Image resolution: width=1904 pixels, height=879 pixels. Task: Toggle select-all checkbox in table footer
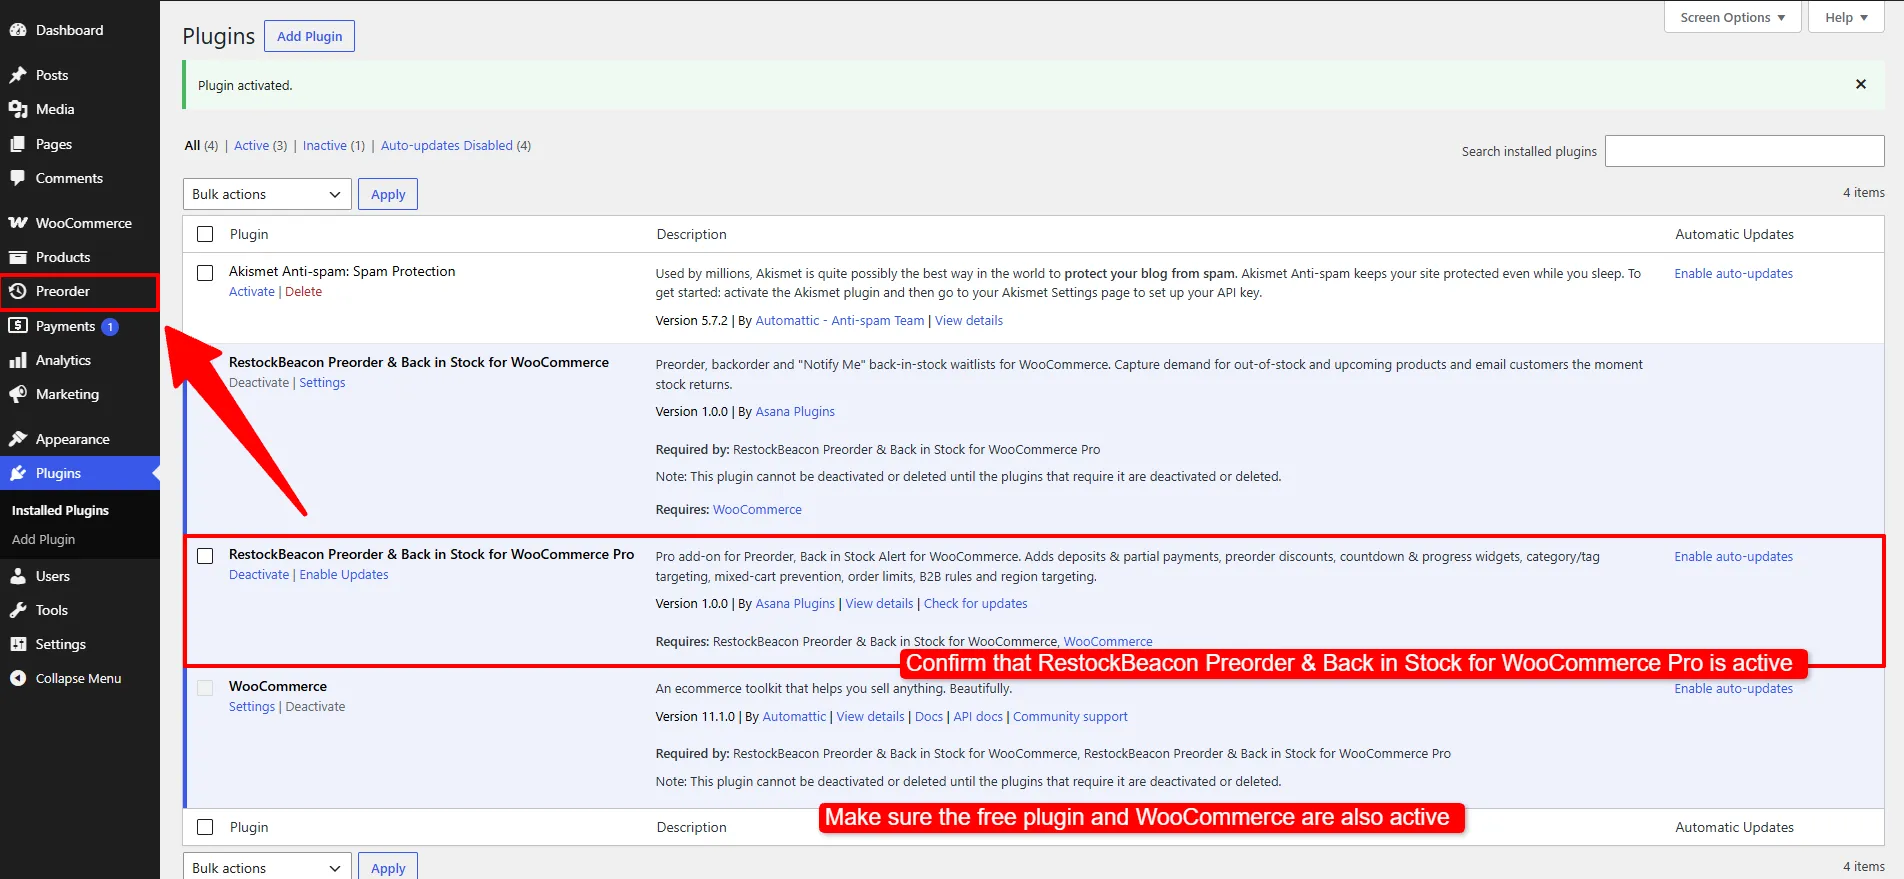point(205,827)
